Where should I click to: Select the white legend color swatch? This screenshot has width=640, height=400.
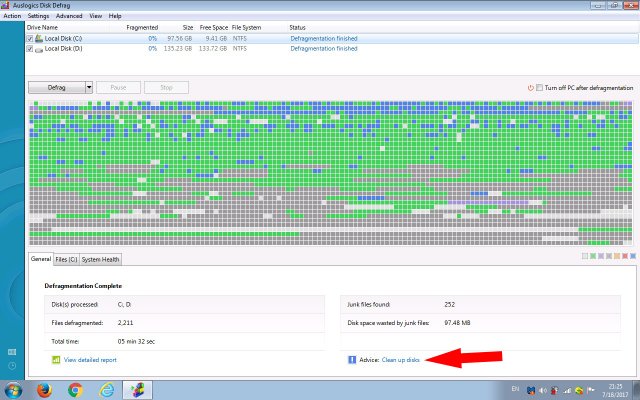585,256
